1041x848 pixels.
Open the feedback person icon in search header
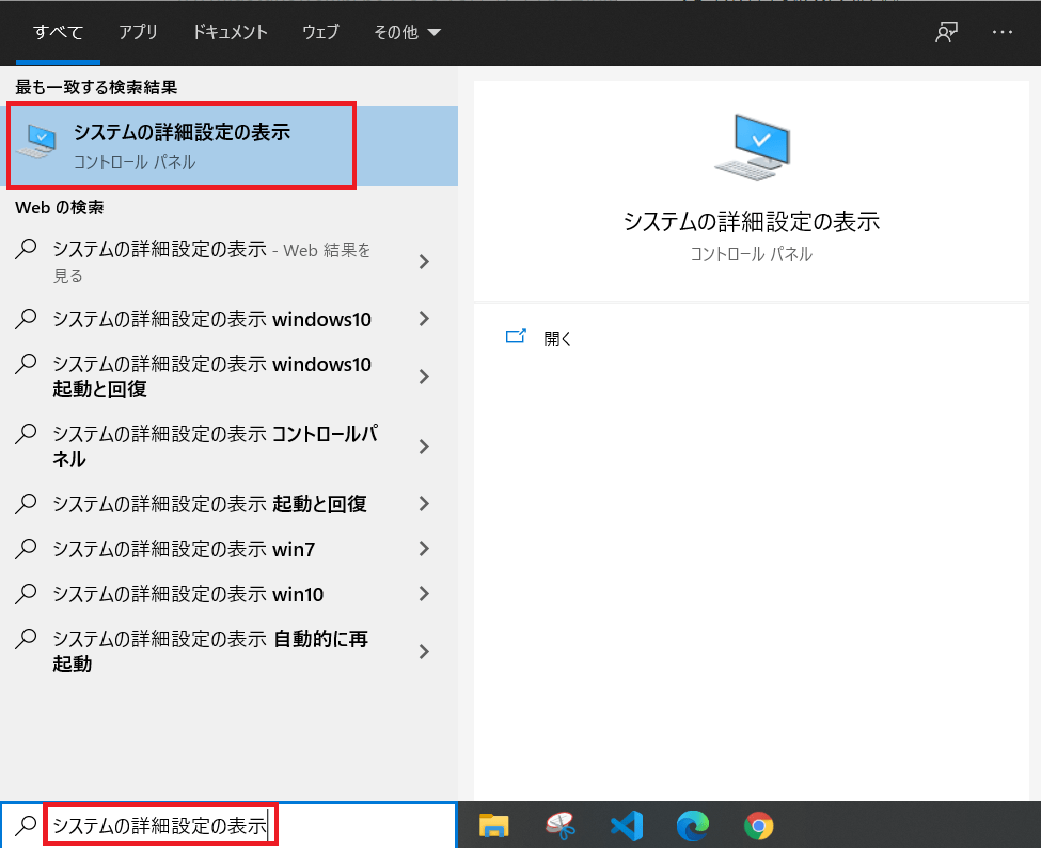[x=946, y=32]
